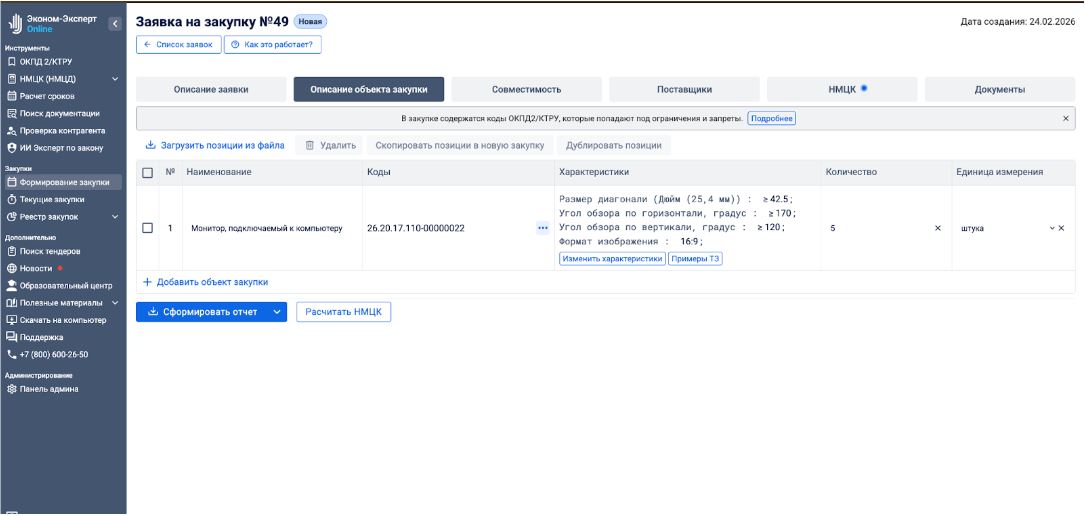This screenshot has width=1085, height=516.
Task: Open the штука unit of measure dropdown
Action: pyautogui.click(x=1051, y=228)
